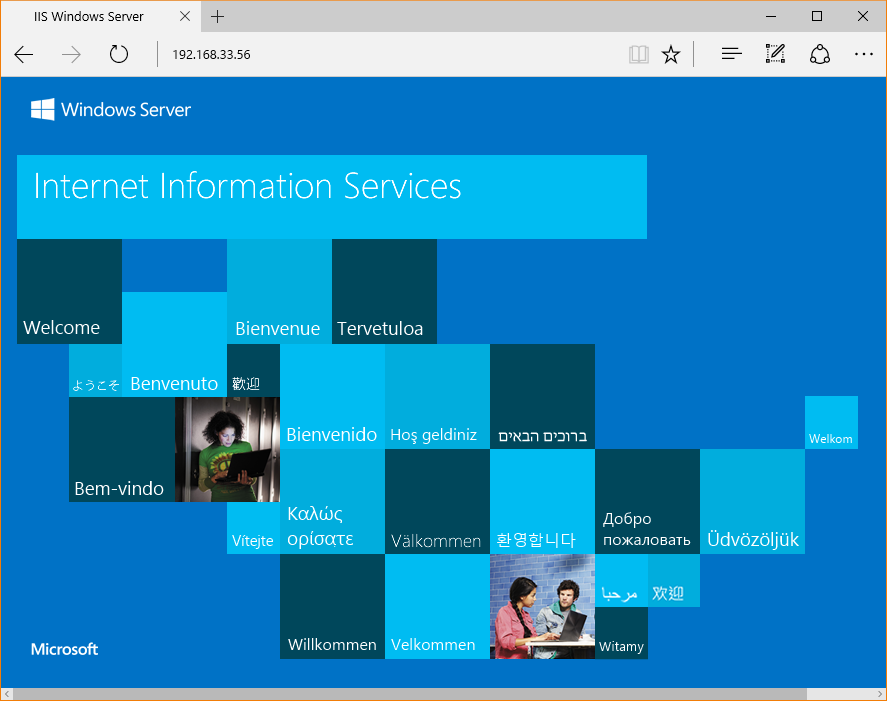Viewport: 887px width, 701px height.
Task: Click the Hebrew ברוכים הבאים tile
Action: [542, 397]
